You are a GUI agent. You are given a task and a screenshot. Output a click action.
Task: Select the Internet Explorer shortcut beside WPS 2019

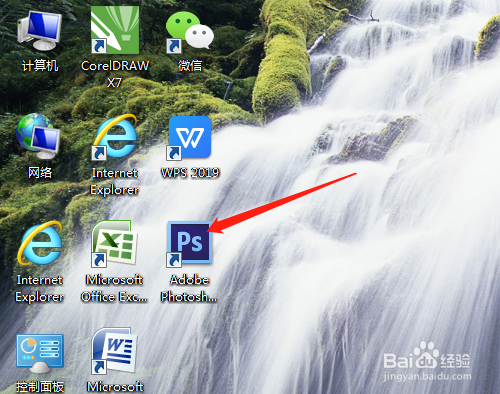coord(115,137)
